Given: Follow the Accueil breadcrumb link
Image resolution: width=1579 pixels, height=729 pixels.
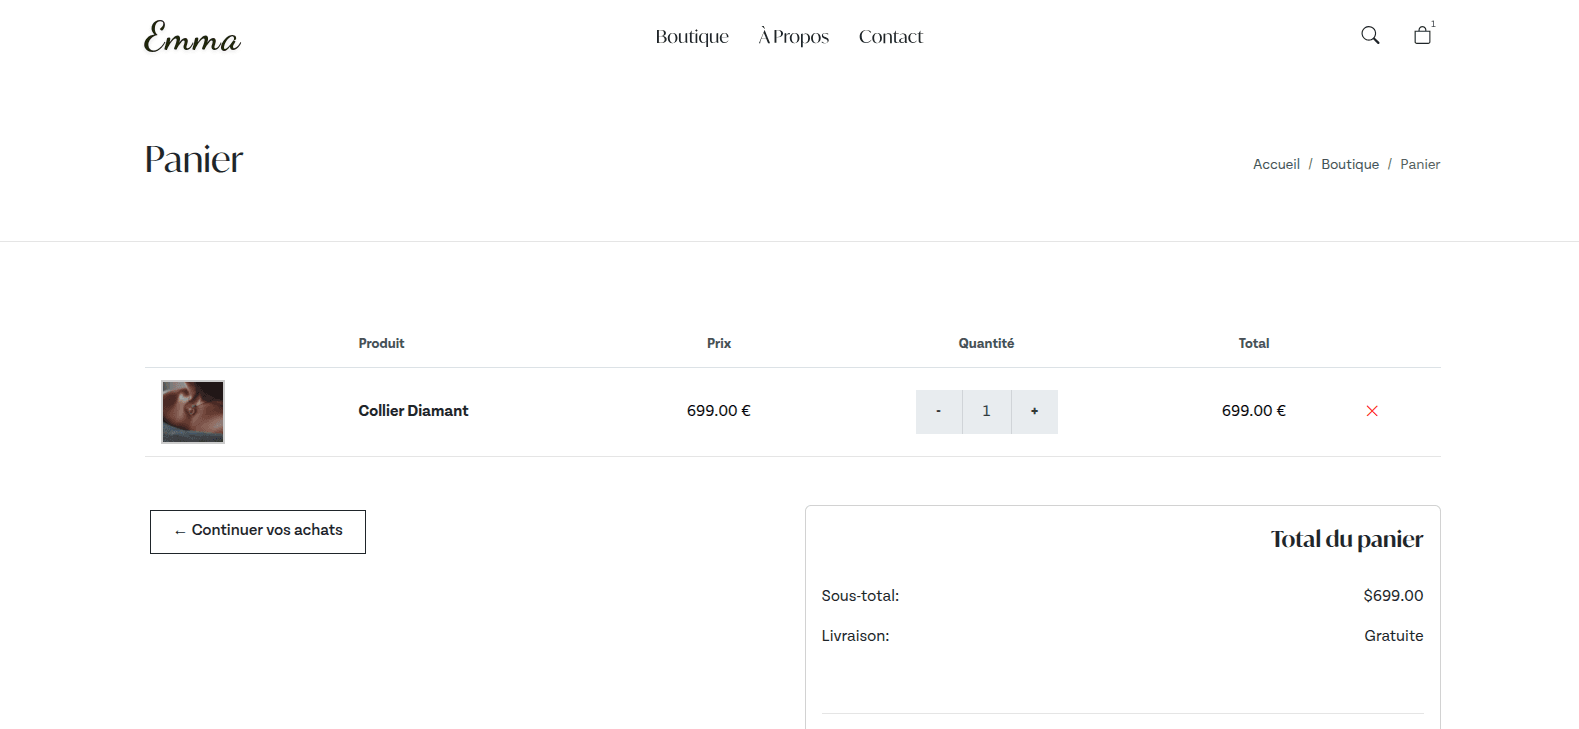Looking at the screenshot, I should (x=1276, y=164).
